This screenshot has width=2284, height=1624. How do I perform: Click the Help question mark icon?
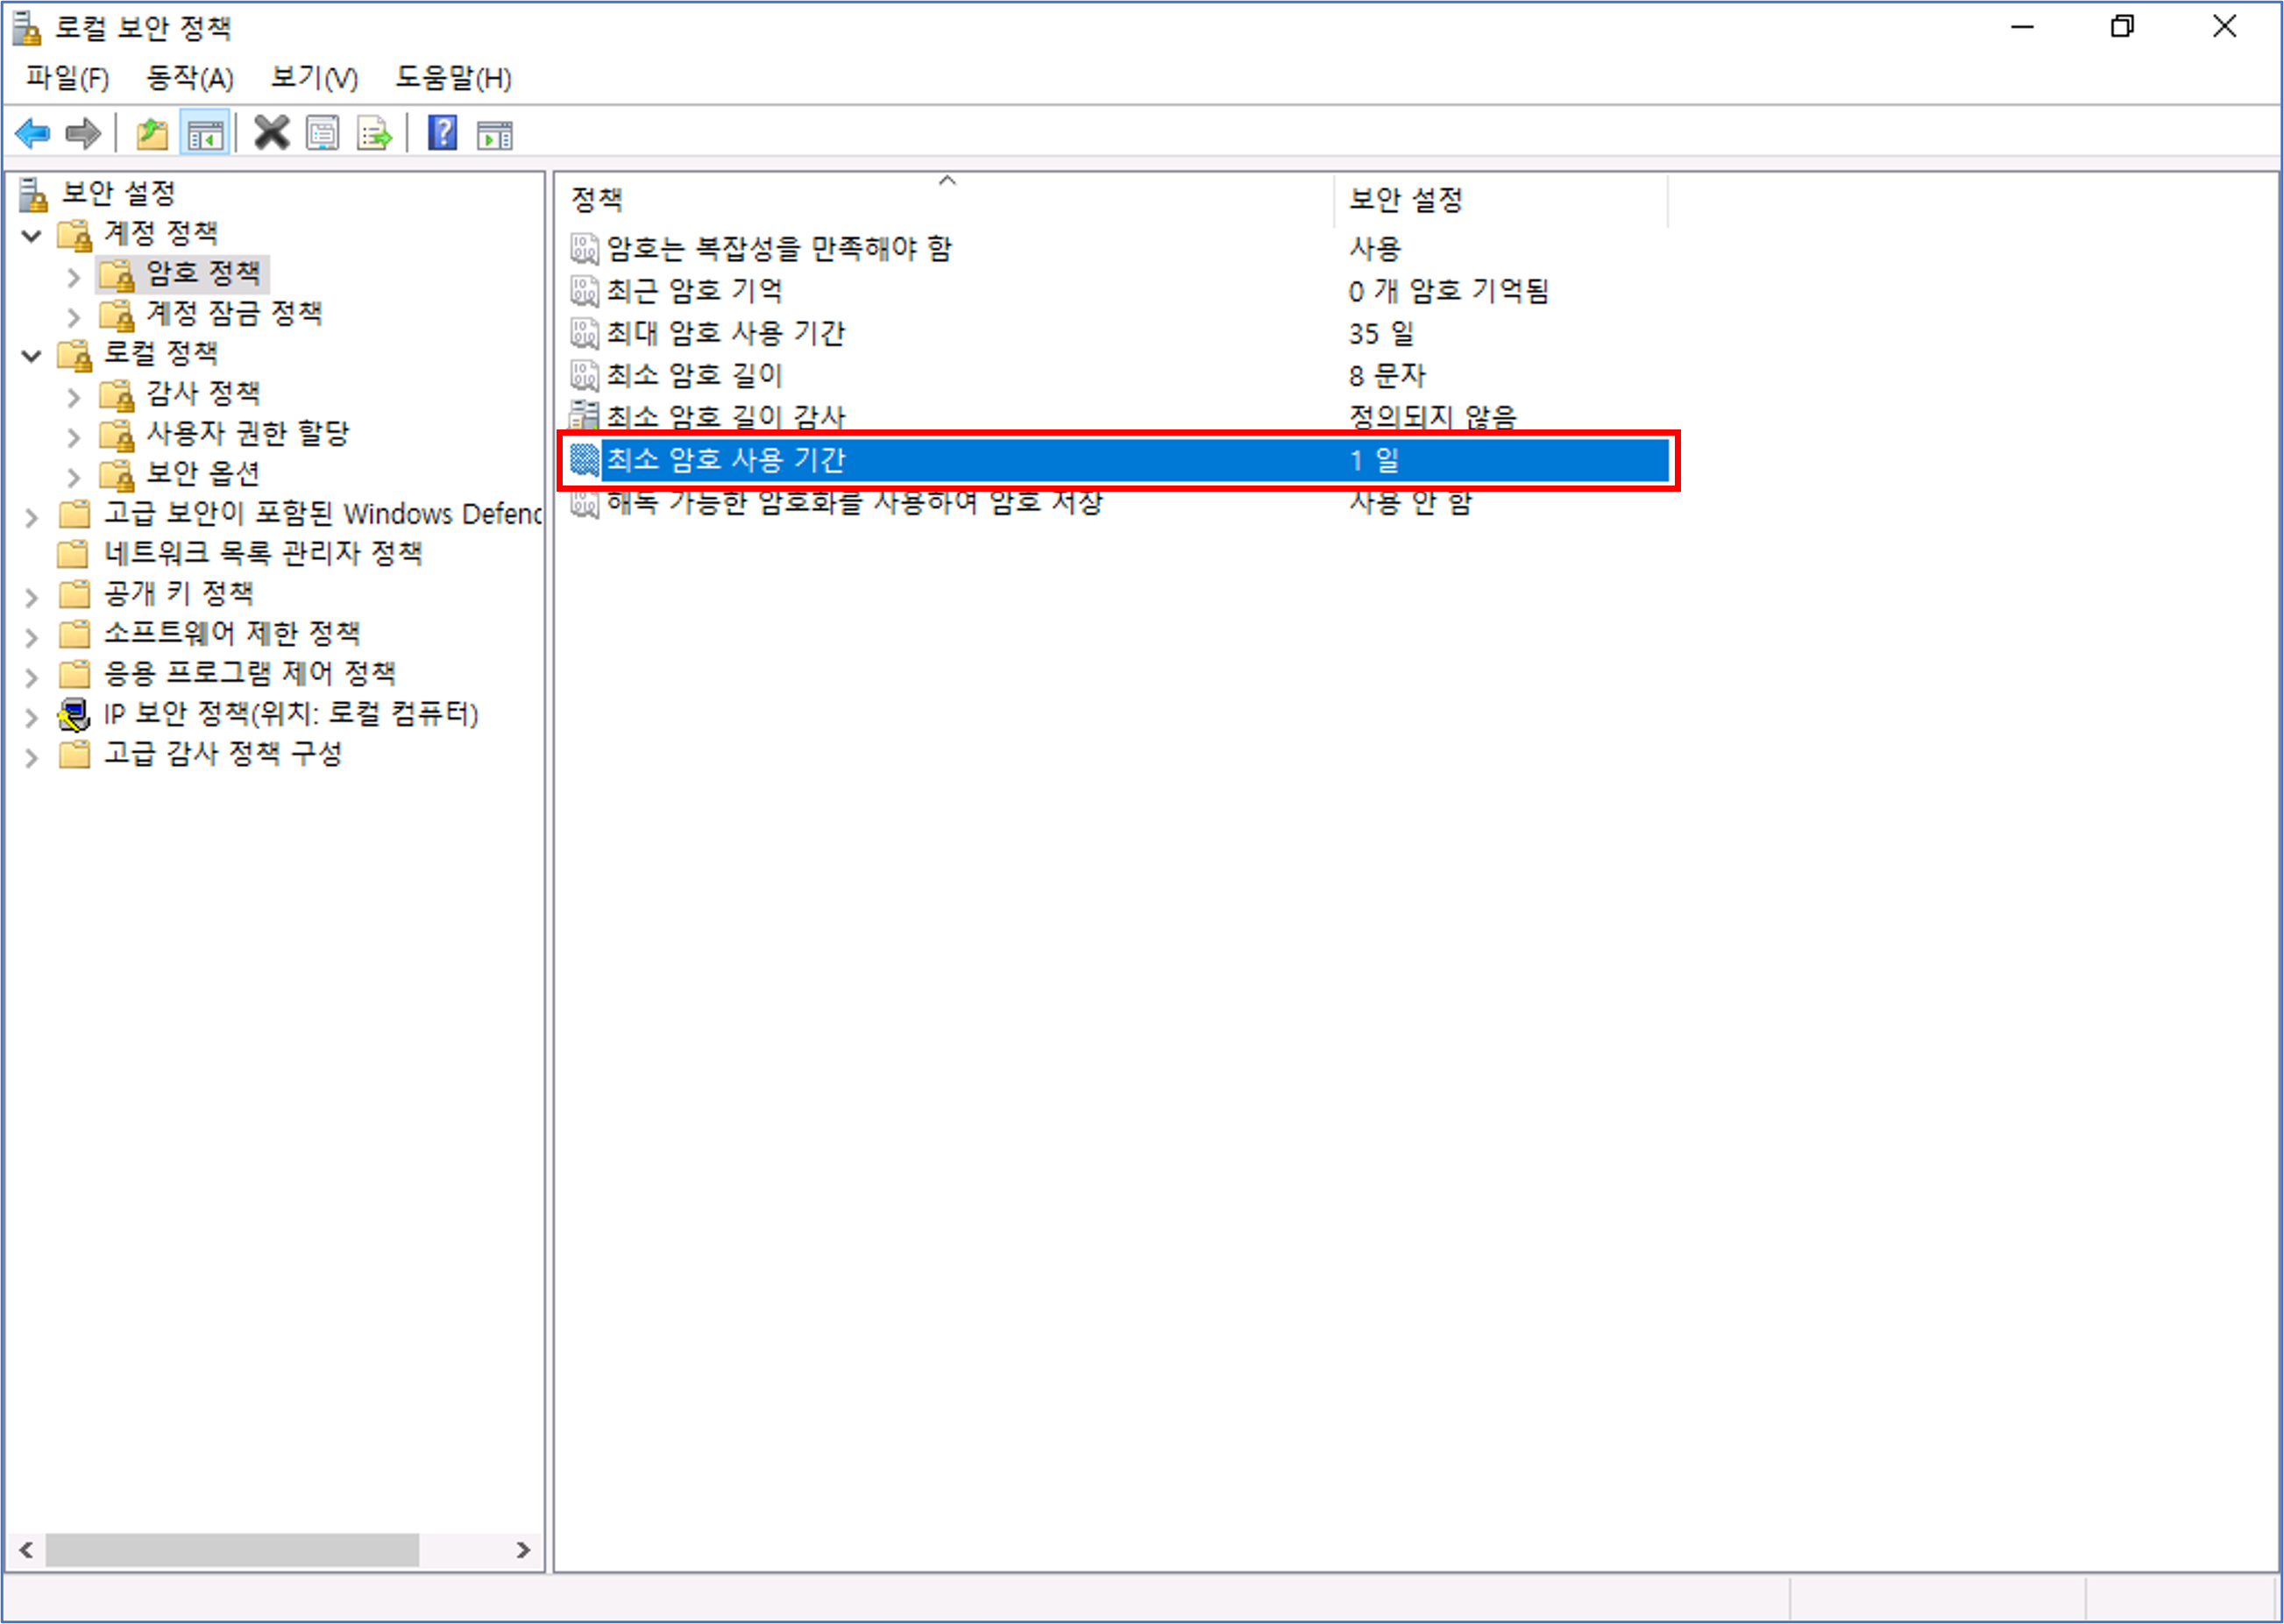tap(442, 133)
